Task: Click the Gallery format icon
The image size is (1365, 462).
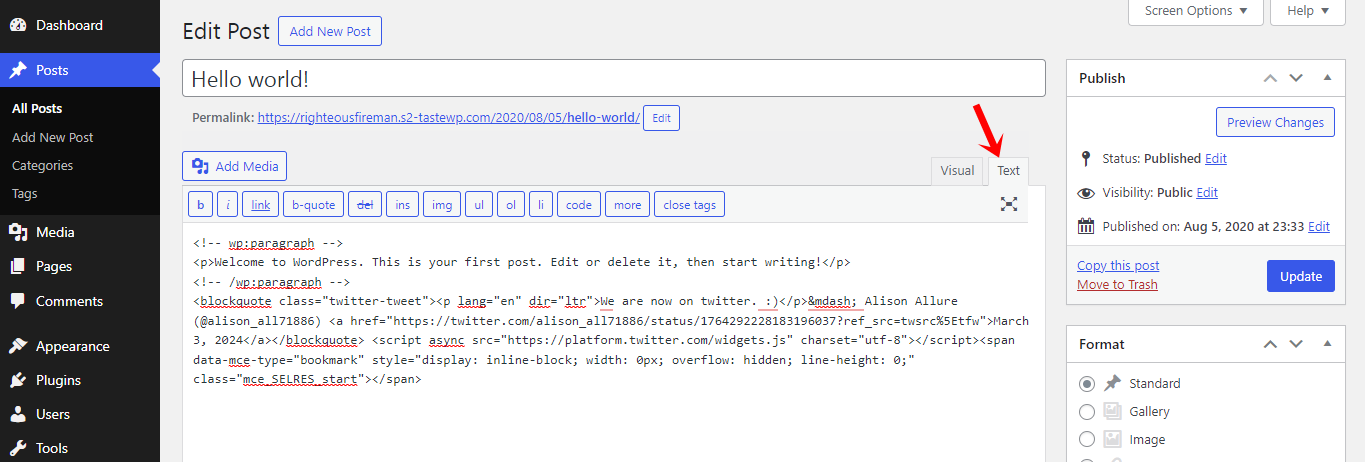Action: coord(1113,411)
